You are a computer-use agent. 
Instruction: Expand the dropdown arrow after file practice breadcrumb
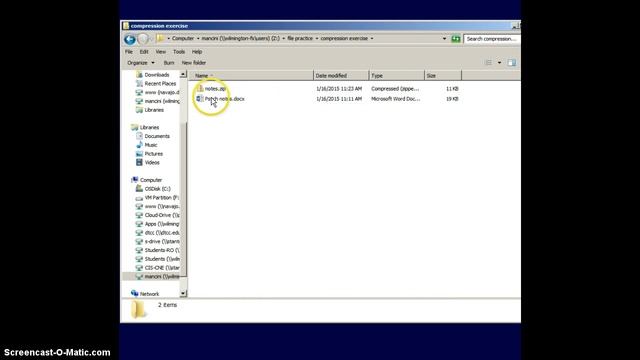pos(316,38)
